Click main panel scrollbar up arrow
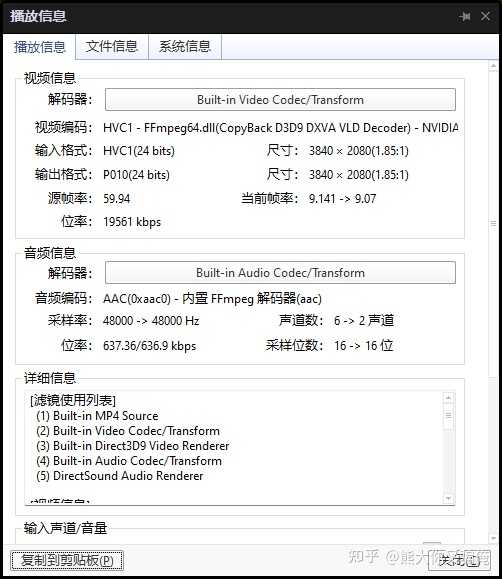Image resolution: width=502 pixels, height=579 pixels. coord(493,66)
